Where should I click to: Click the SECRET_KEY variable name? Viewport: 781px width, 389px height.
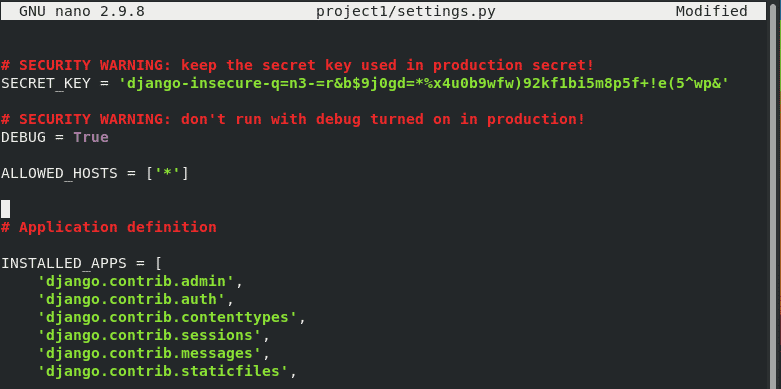point(46,83)
